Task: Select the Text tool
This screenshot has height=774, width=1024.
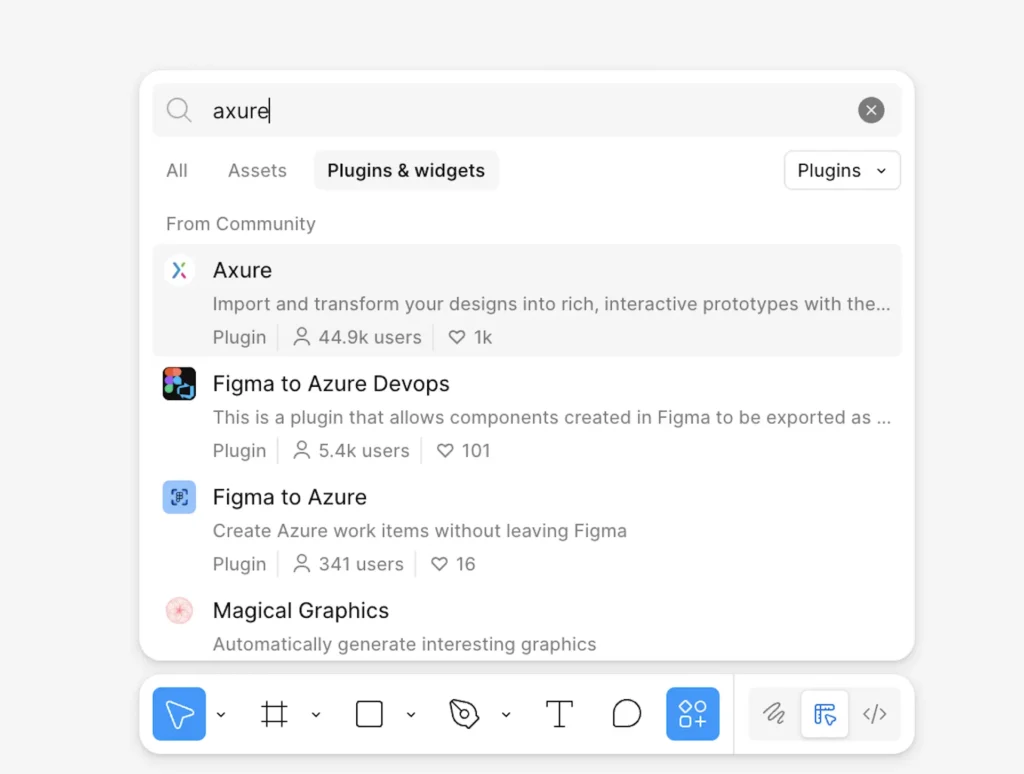Action: (x=559, y=714)
